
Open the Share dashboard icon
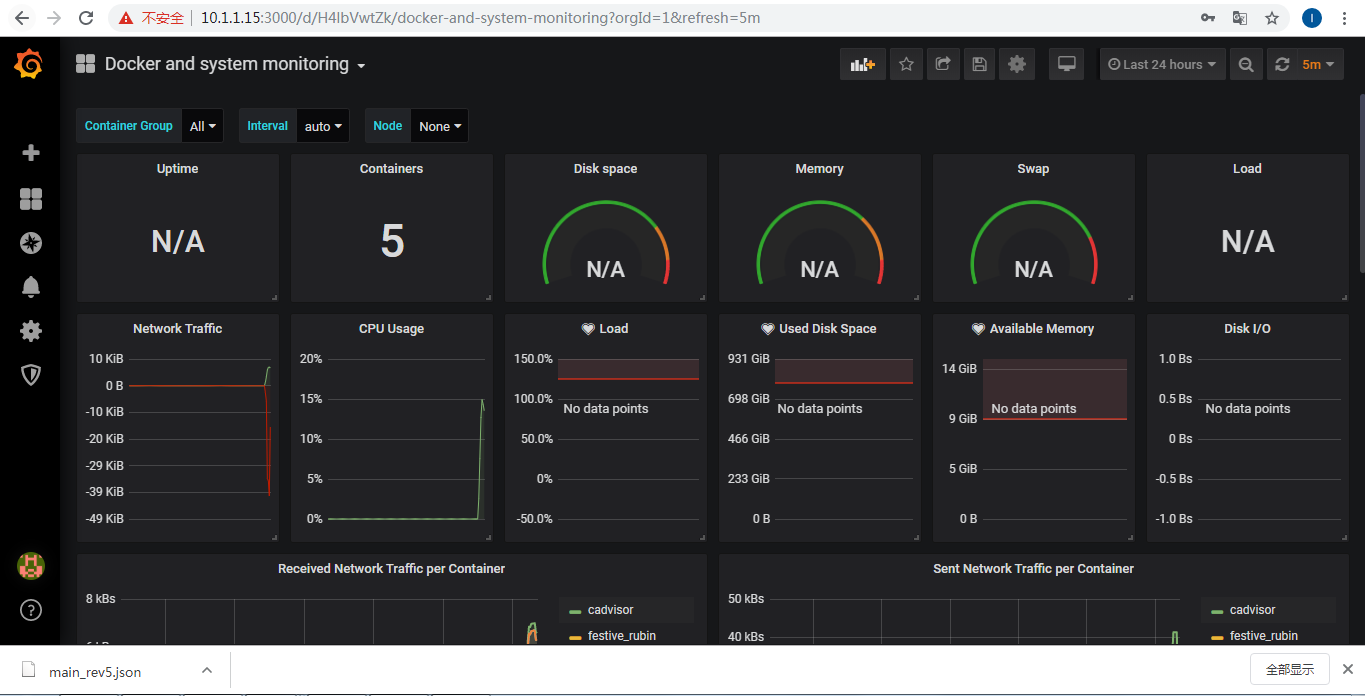[x=942, y=64]
